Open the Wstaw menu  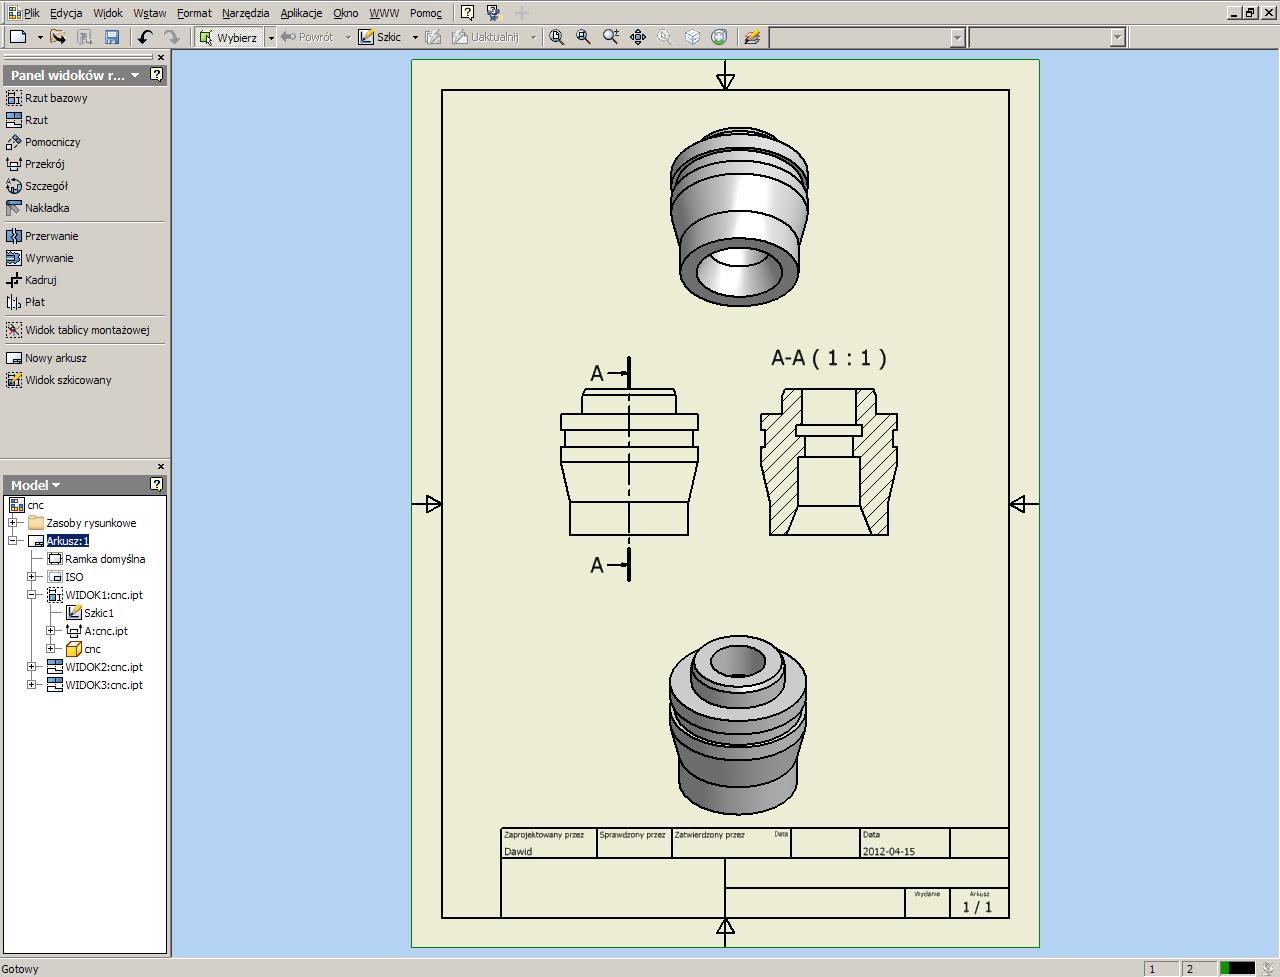[x=150, y=13]
